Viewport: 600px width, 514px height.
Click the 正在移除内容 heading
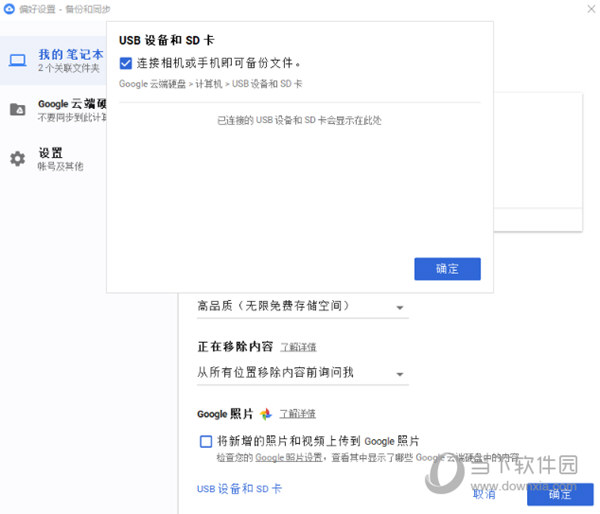pos(235,347)
